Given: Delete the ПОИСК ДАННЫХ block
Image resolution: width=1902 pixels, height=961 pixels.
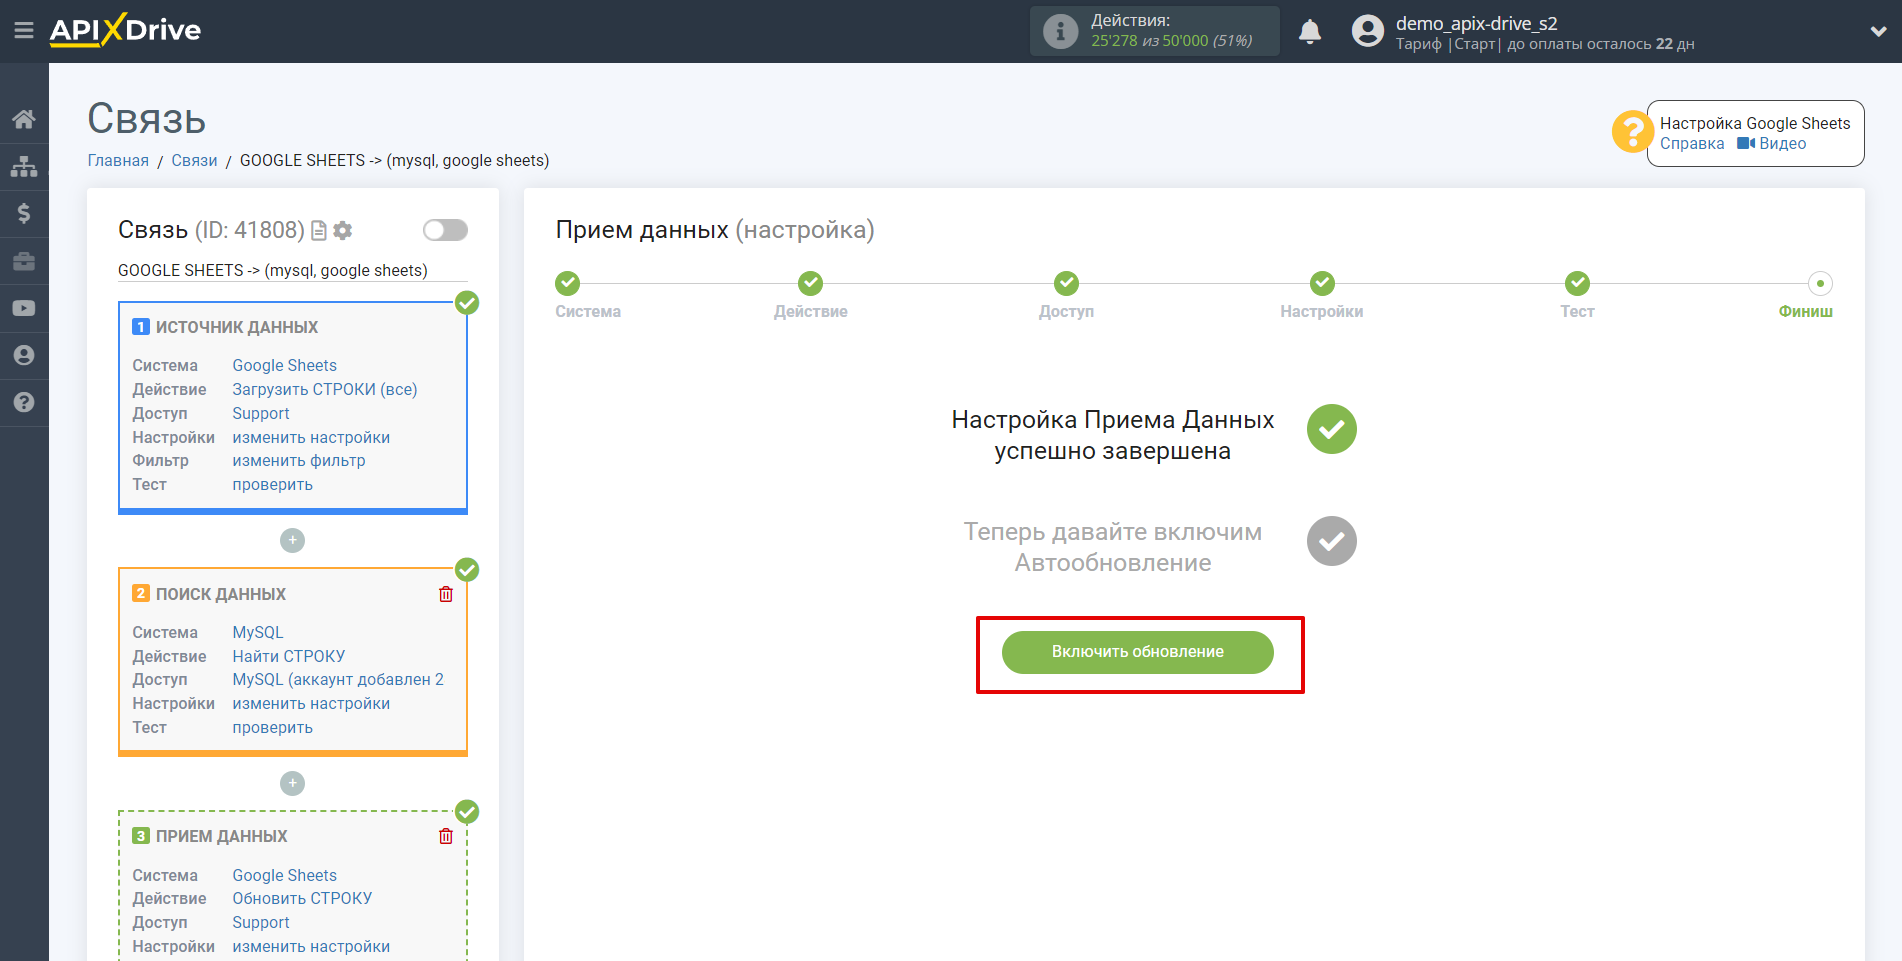Looking at the screenshot, I should pyautogui.click(x=446, y=594).
